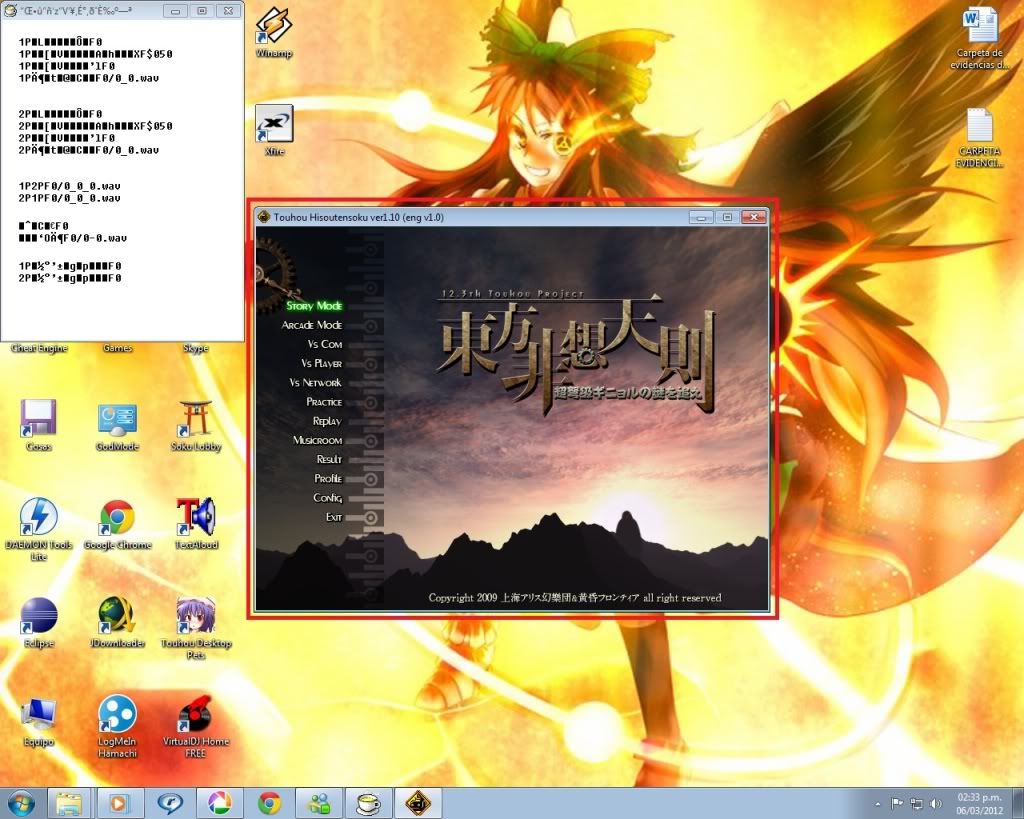Click the Copyright 2009 text in the game

[575, 598]
